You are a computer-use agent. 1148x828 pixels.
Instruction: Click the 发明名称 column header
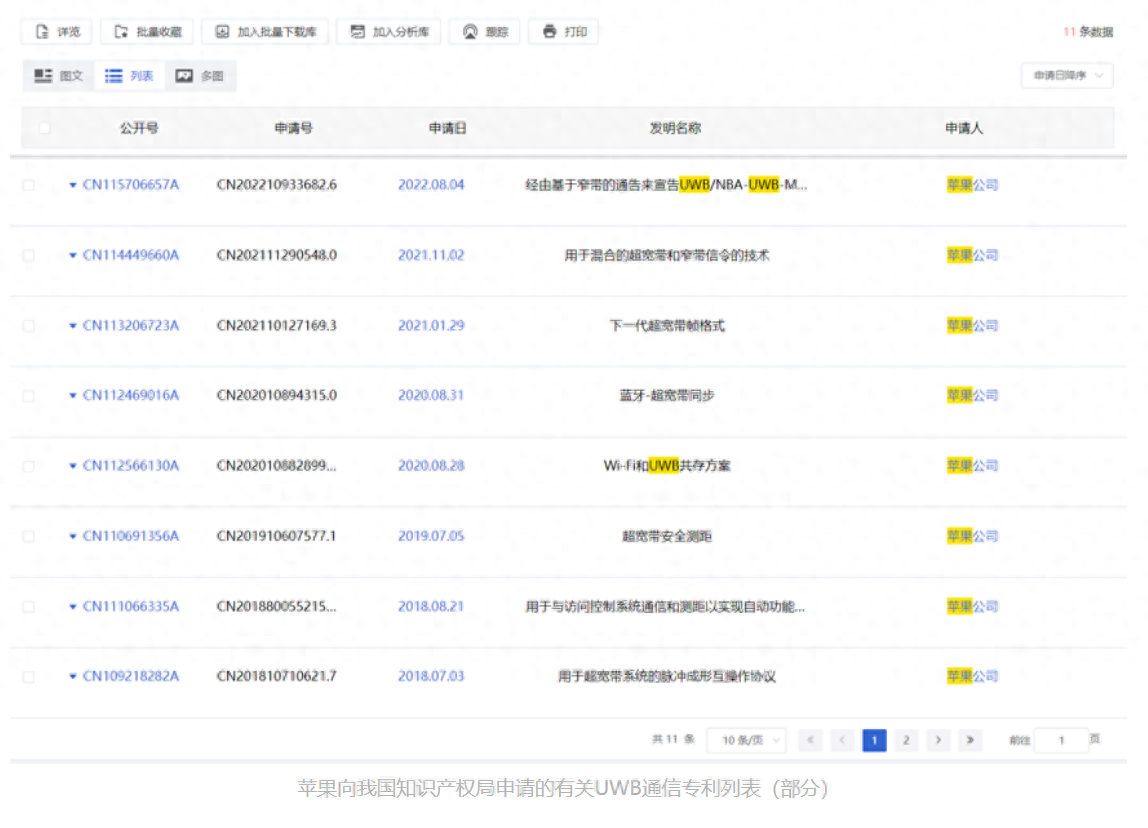(x=675, y=128)
